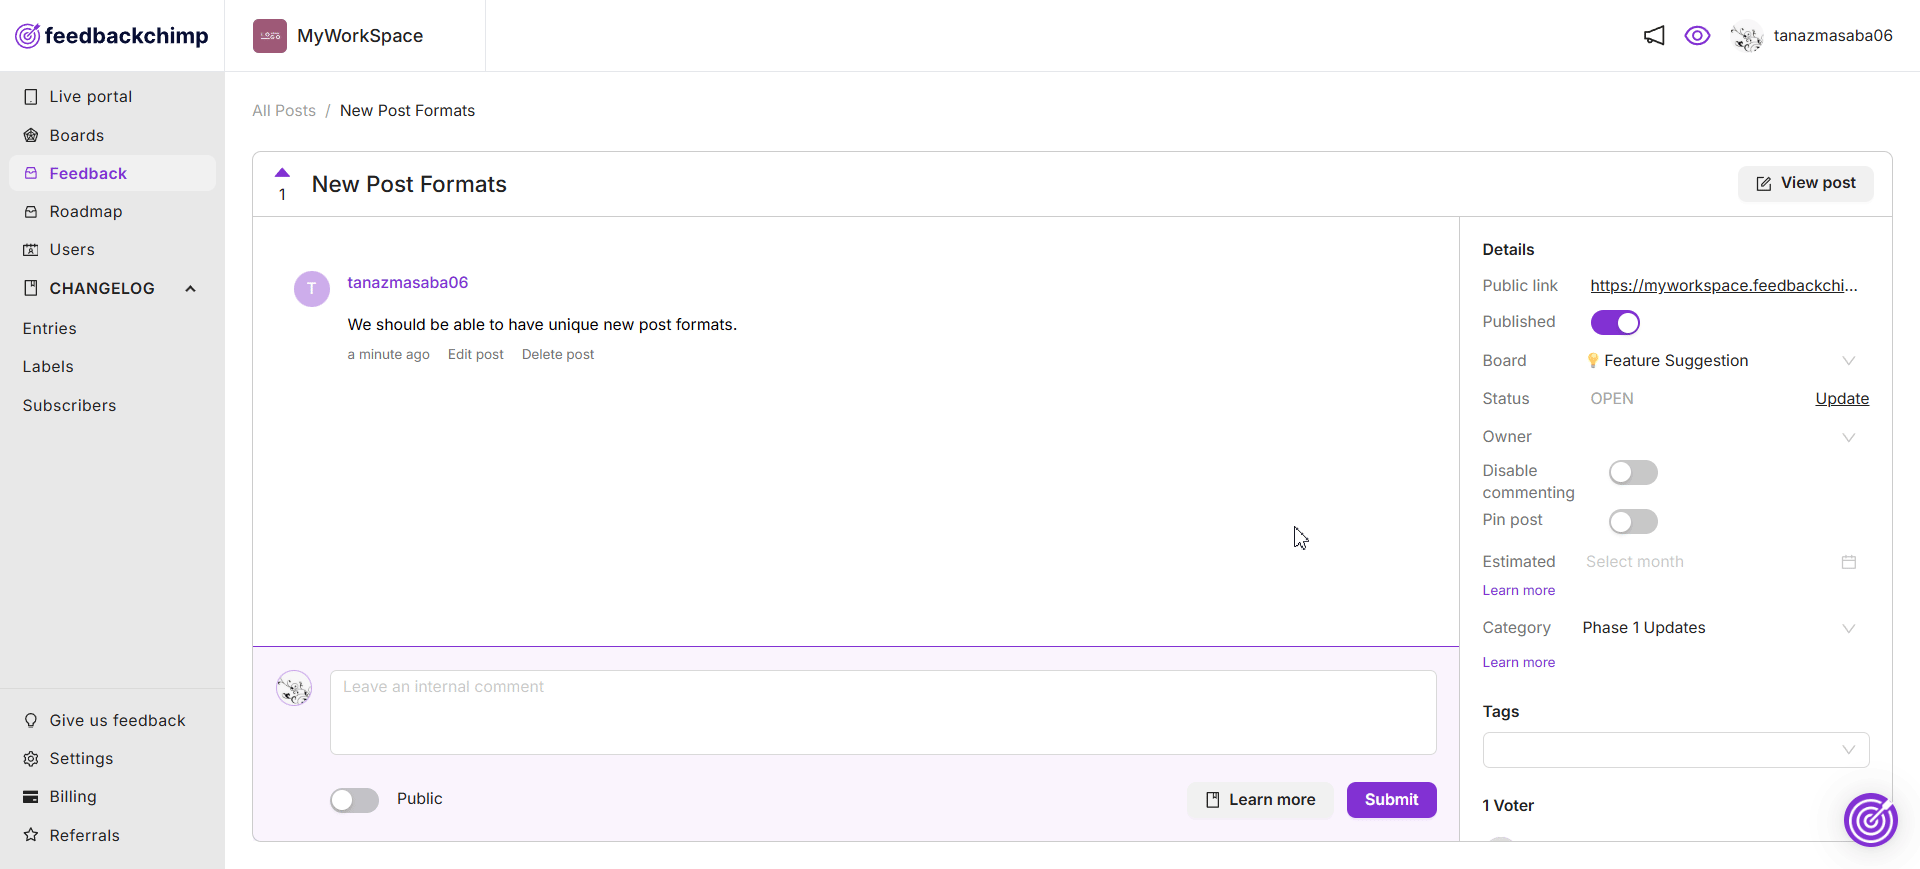Click the OPEN status value
The image size is (1920, 869).
click(x=1612, y=399)
